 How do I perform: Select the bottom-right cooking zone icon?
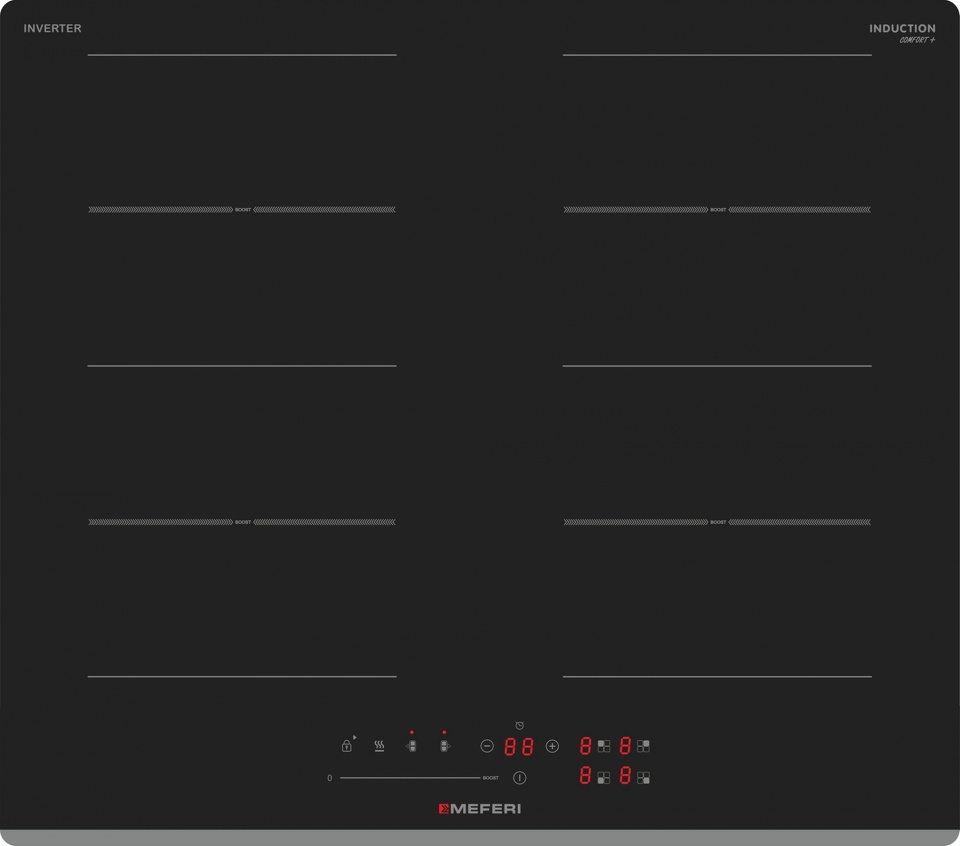pyautogui.click(x=643, y=777)
